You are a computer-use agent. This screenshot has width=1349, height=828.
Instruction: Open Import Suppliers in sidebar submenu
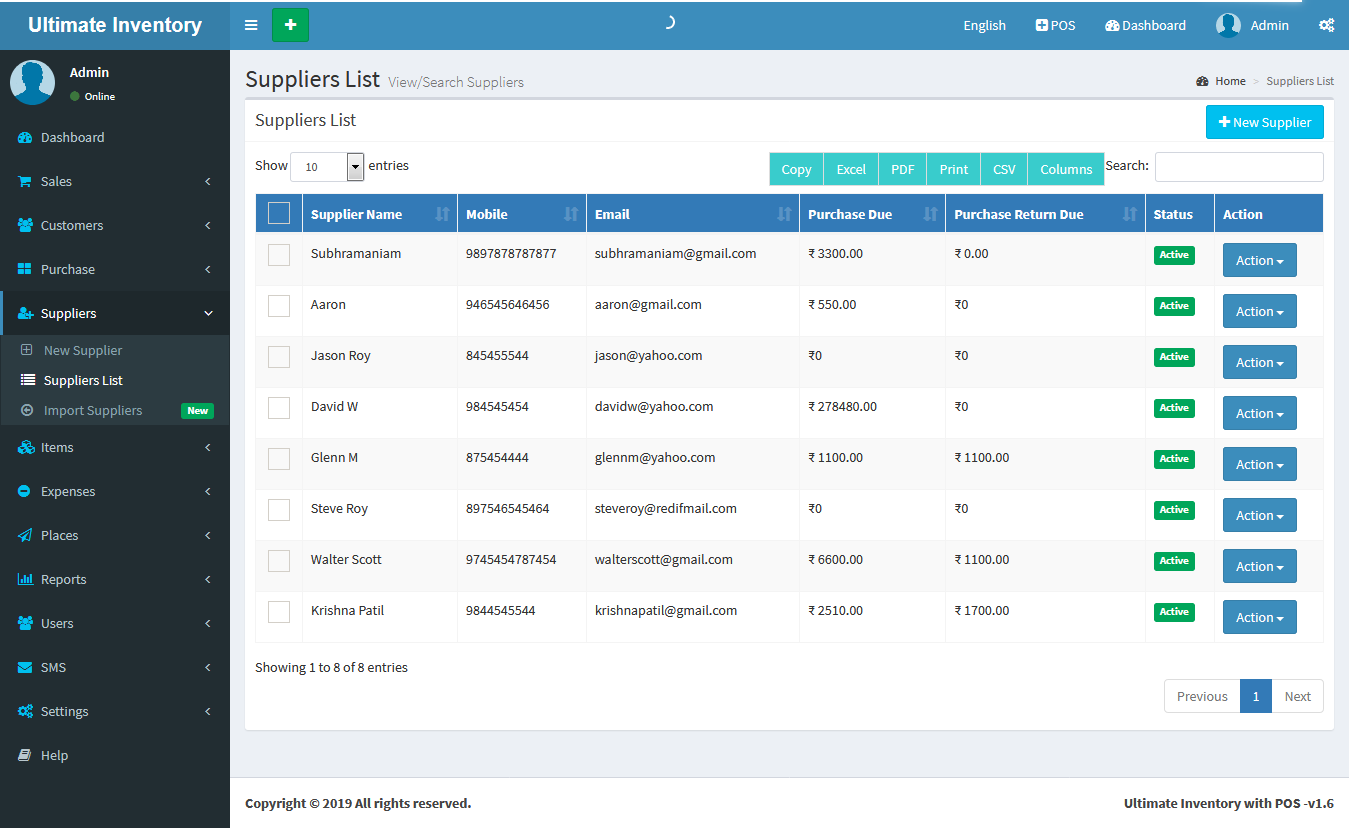tap(93, 411)
